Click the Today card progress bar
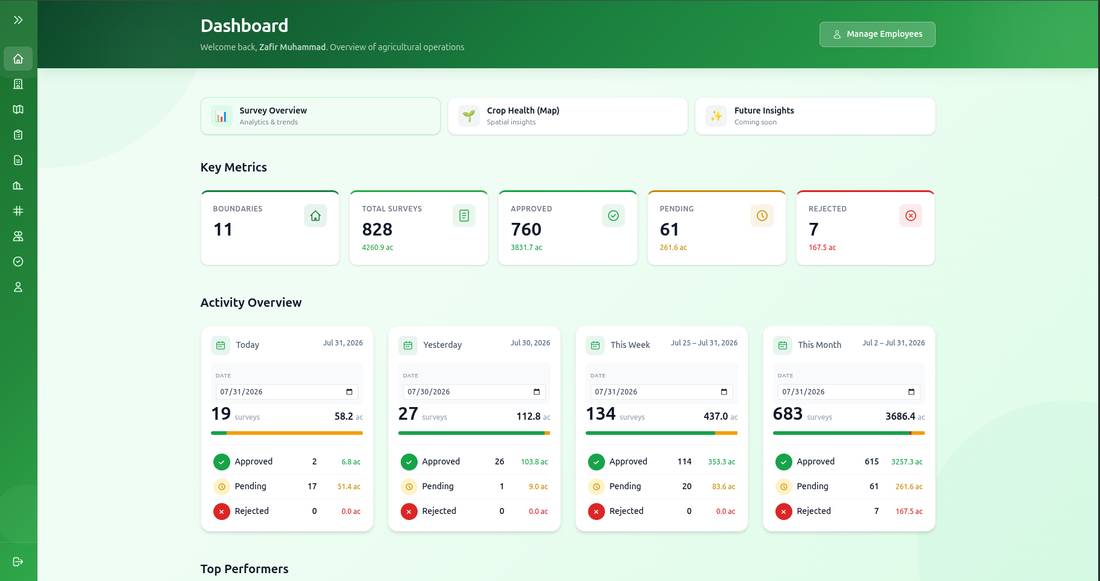 287,433
